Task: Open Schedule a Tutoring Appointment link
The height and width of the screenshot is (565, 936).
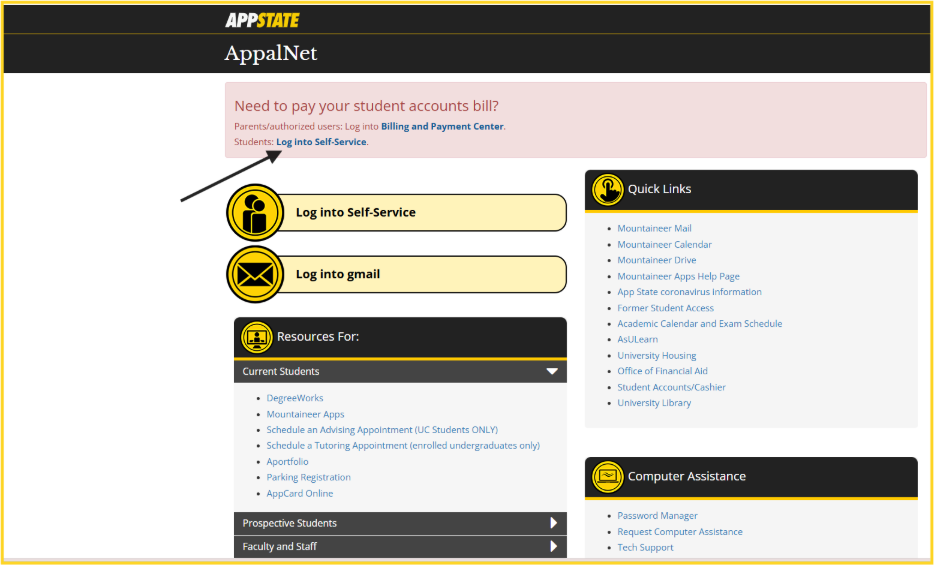Action: click(x=403, y=446)
